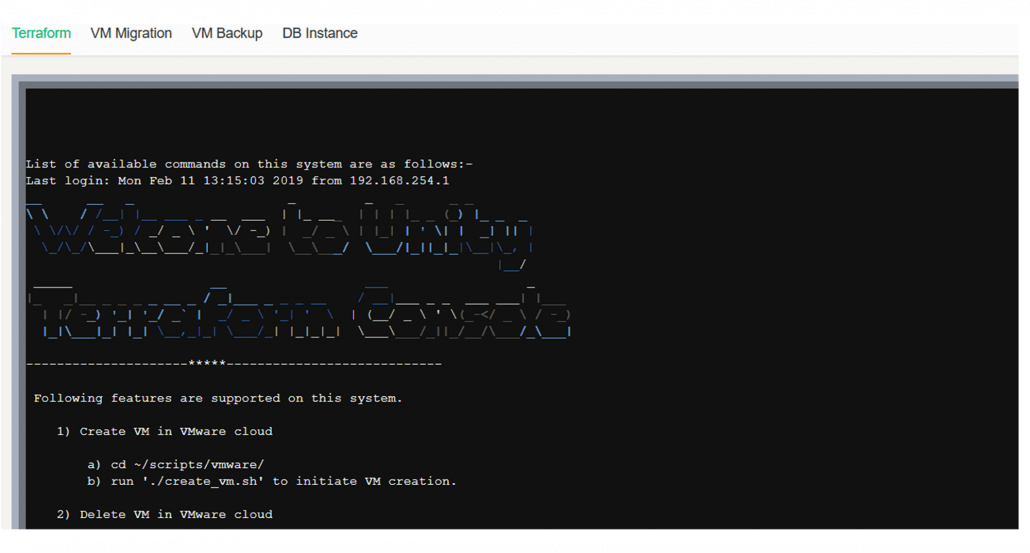Click the './create_vm.sh' instruction line

271,481
